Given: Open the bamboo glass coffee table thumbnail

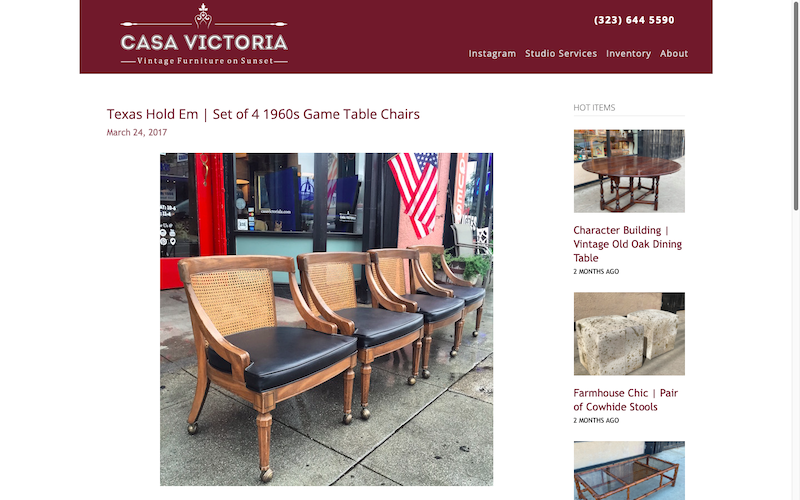Looking at the screenshot, I should [629, 470].
